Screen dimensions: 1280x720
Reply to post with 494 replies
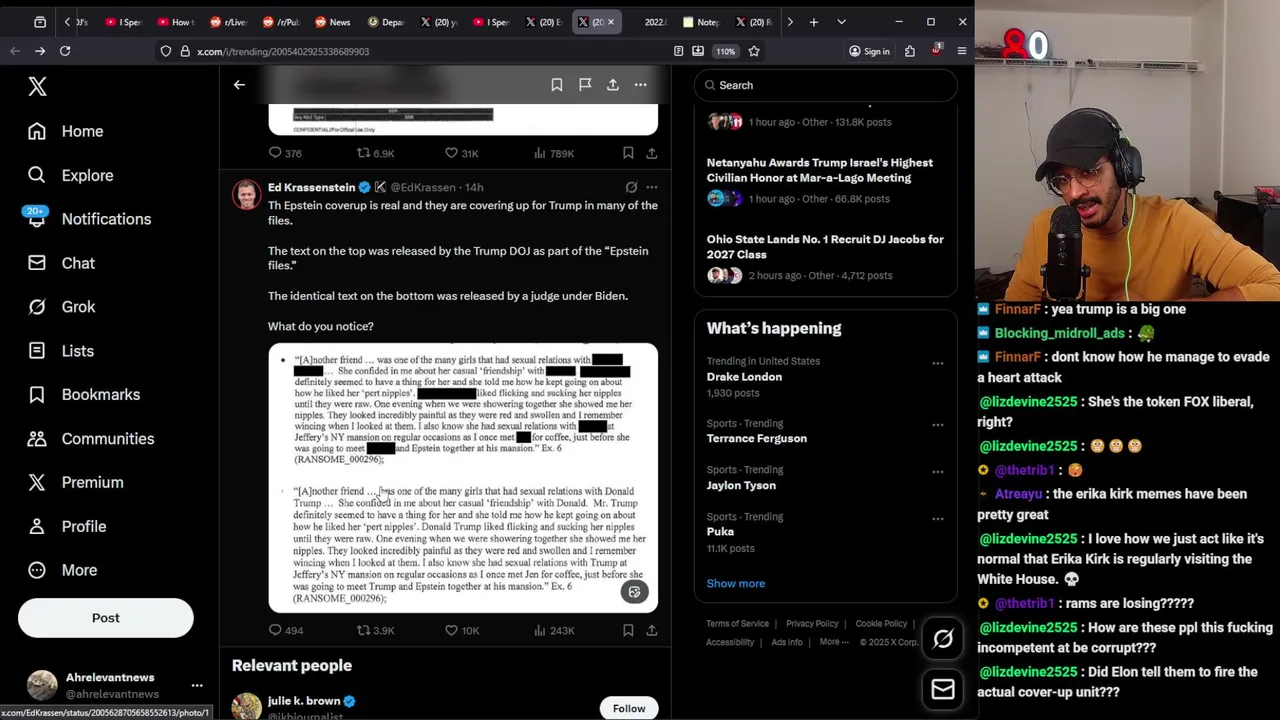[285, 630]
